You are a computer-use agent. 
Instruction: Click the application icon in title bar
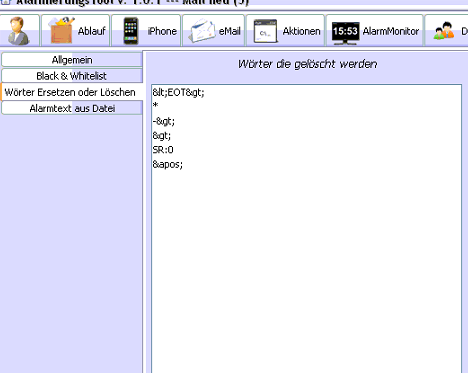(5, 2)
